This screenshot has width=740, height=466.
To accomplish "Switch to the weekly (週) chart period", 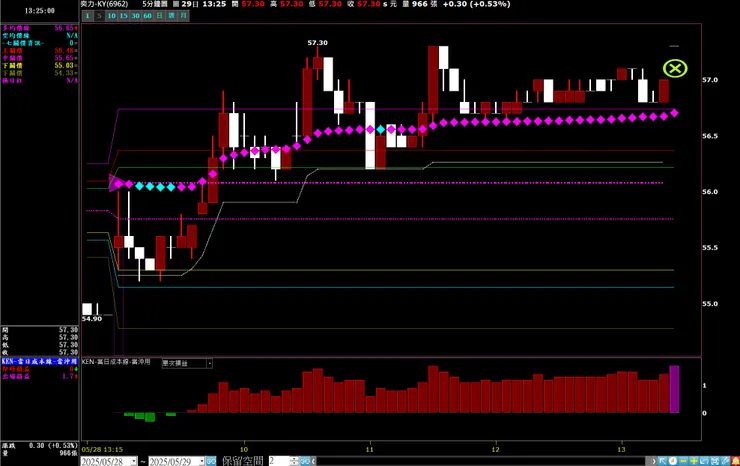I will coord(171,16).
